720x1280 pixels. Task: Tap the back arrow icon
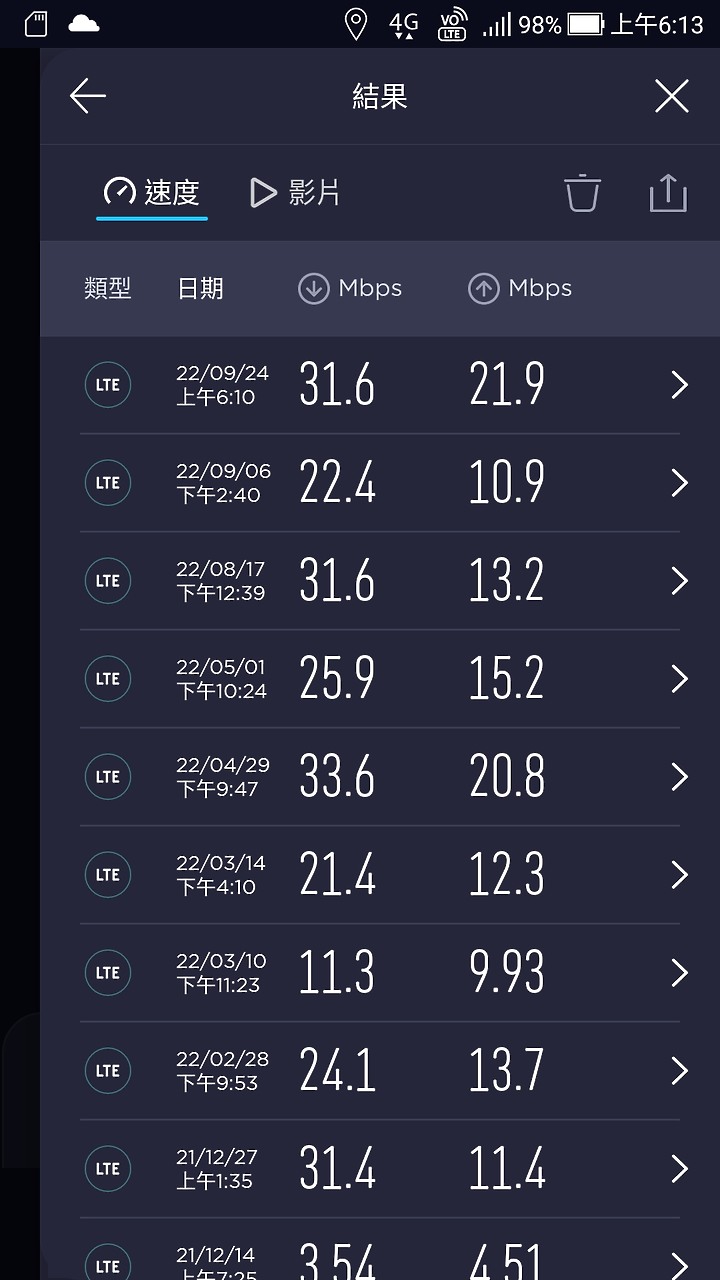(x=88, y=96)
